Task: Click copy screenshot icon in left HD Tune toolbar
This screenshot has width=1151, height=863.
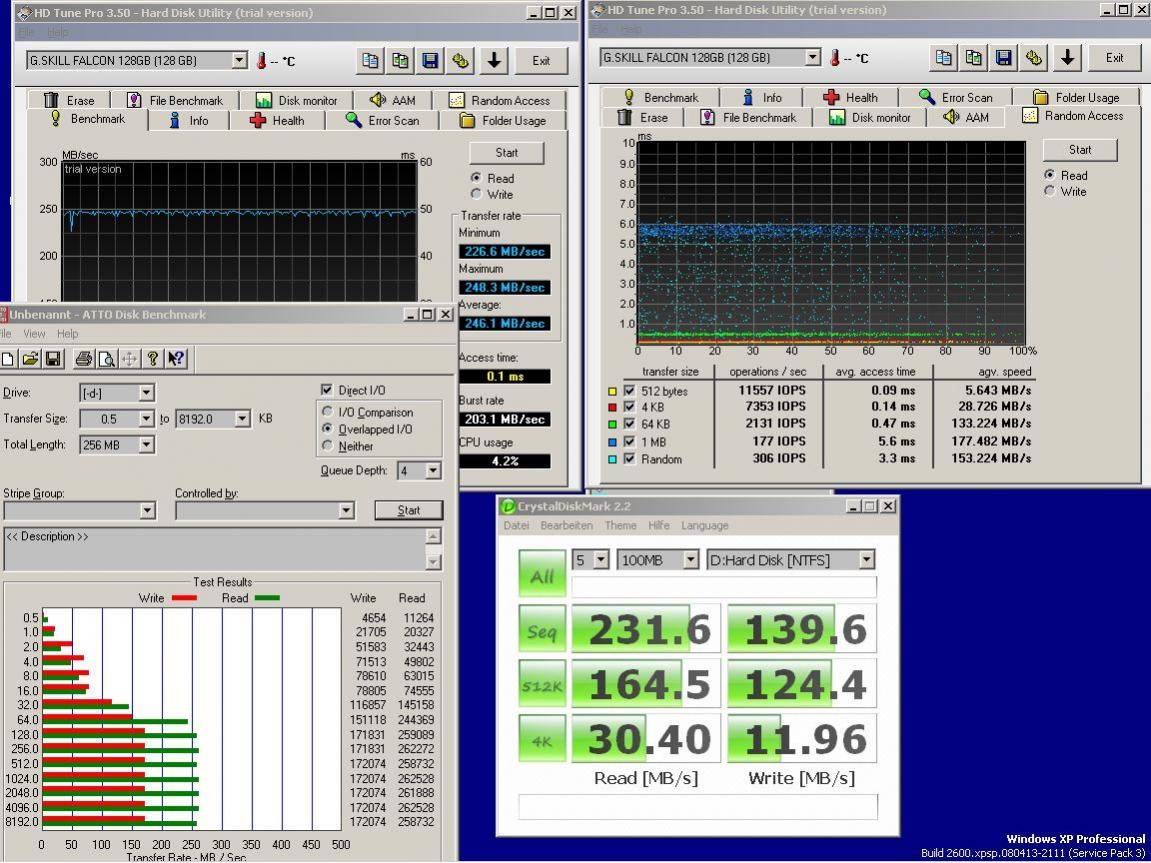Action: (x=401, y=61)
